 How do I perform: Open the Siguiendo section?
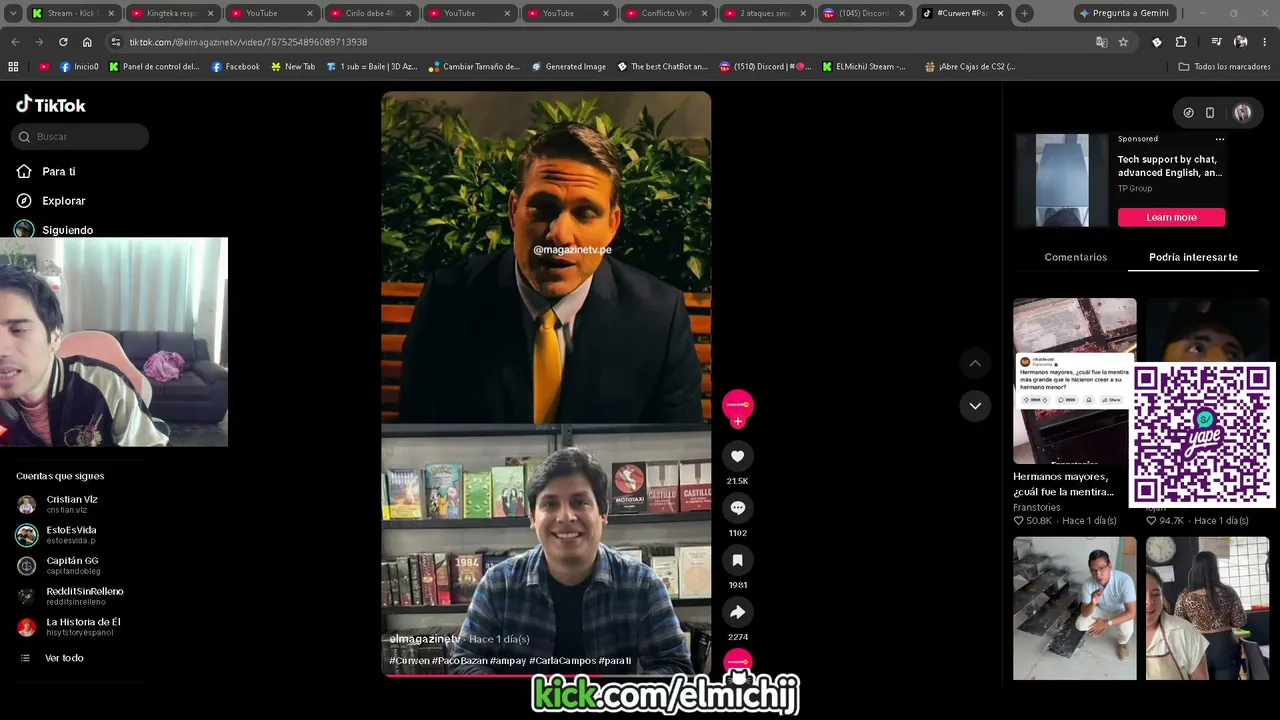[67, 230]
